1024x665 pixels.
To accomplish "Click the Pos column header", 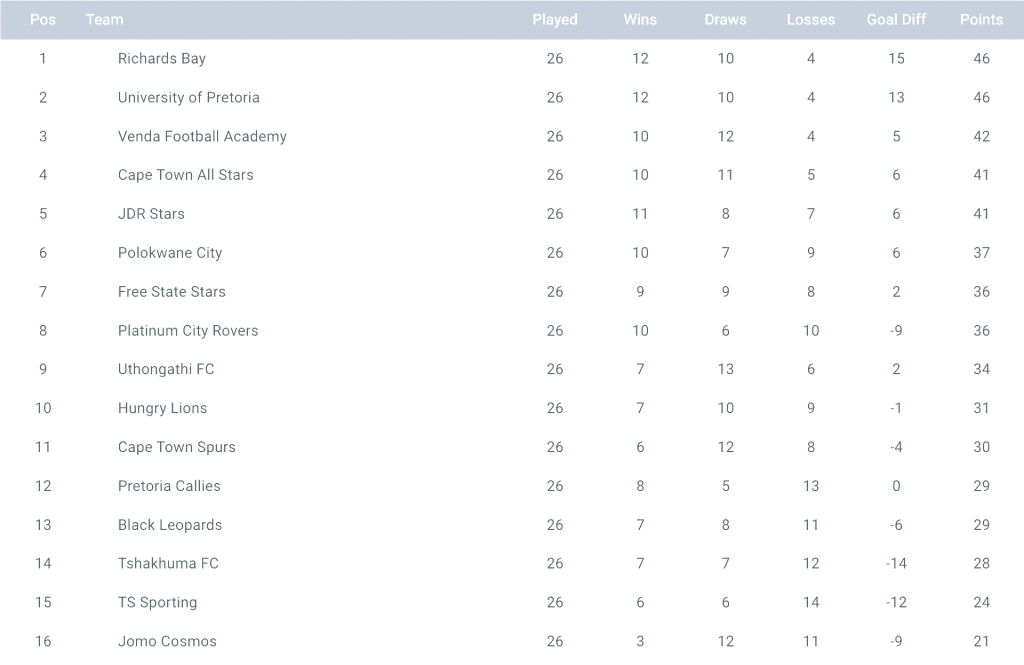I will [43, 19].
